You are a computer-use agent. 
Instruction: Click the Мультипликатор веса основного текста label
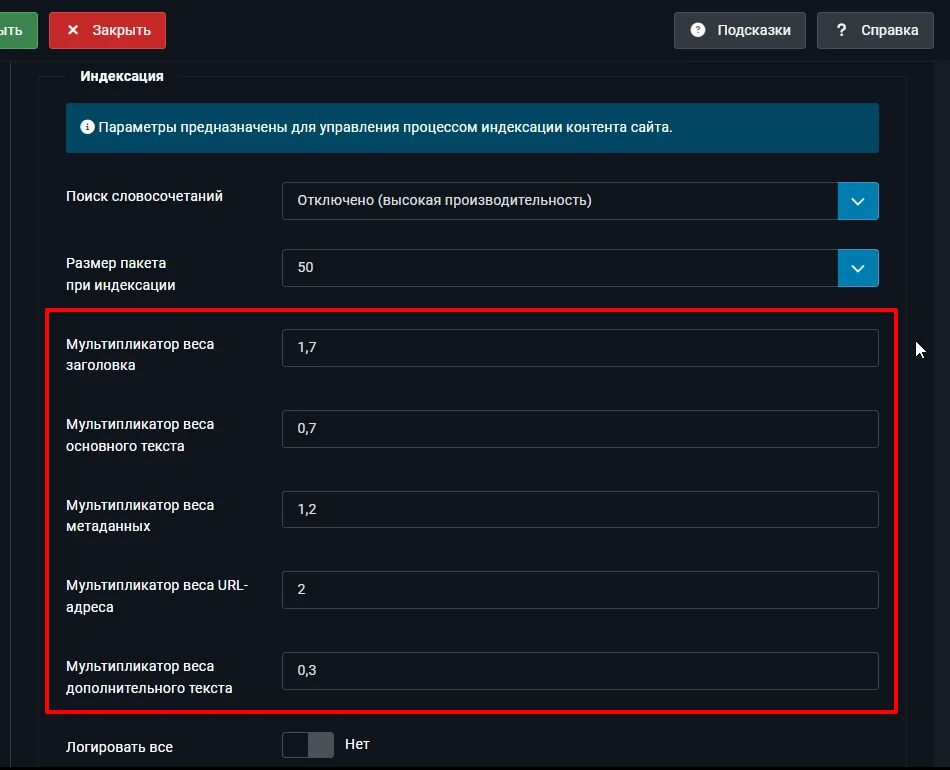click(x=140, y=435)
